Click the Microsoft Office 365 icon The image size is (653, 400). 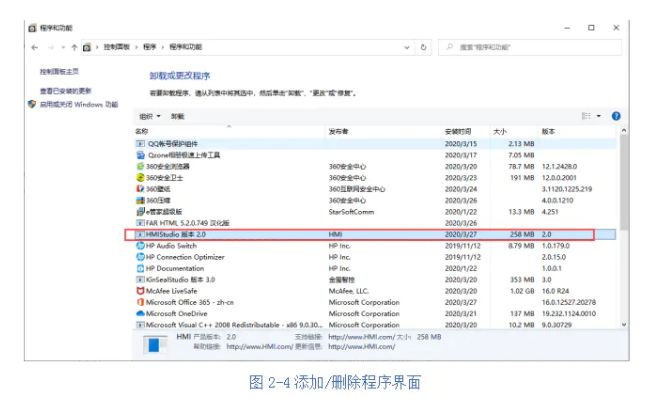pos(140,301)
